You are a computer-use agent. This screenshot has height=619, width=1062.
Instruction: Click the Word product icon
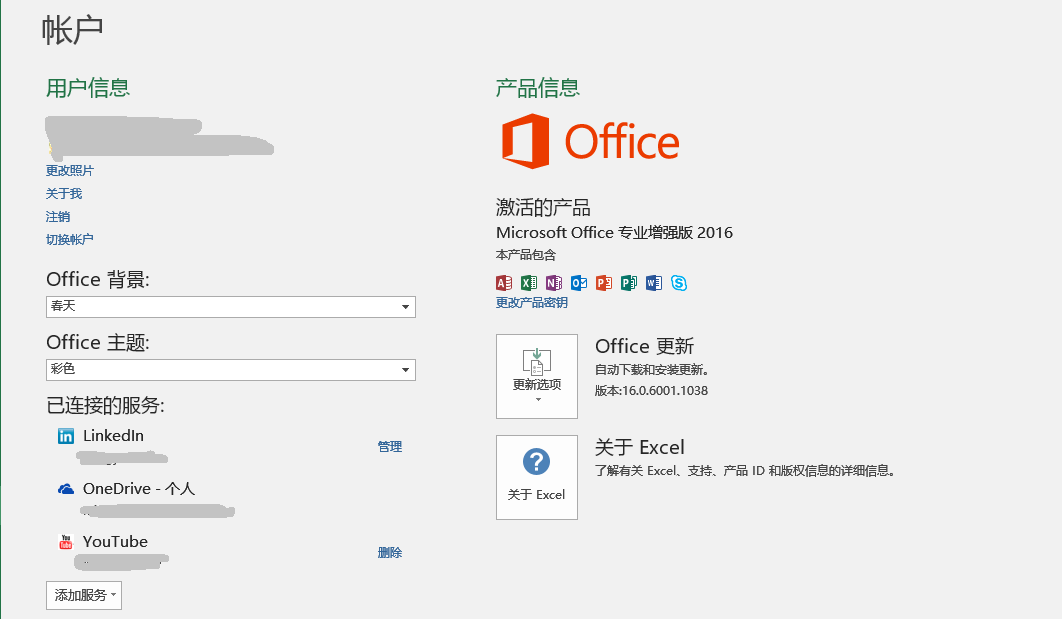click(x=654, y=283)
